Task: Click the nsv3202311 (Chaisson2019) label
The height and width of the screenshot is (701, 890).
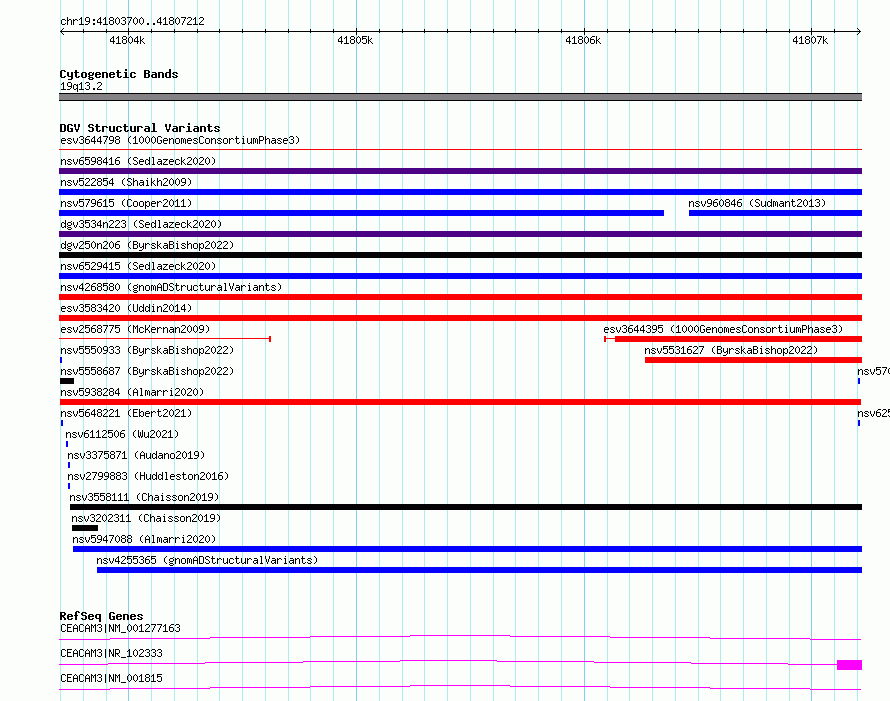Action: click(146, 518)
